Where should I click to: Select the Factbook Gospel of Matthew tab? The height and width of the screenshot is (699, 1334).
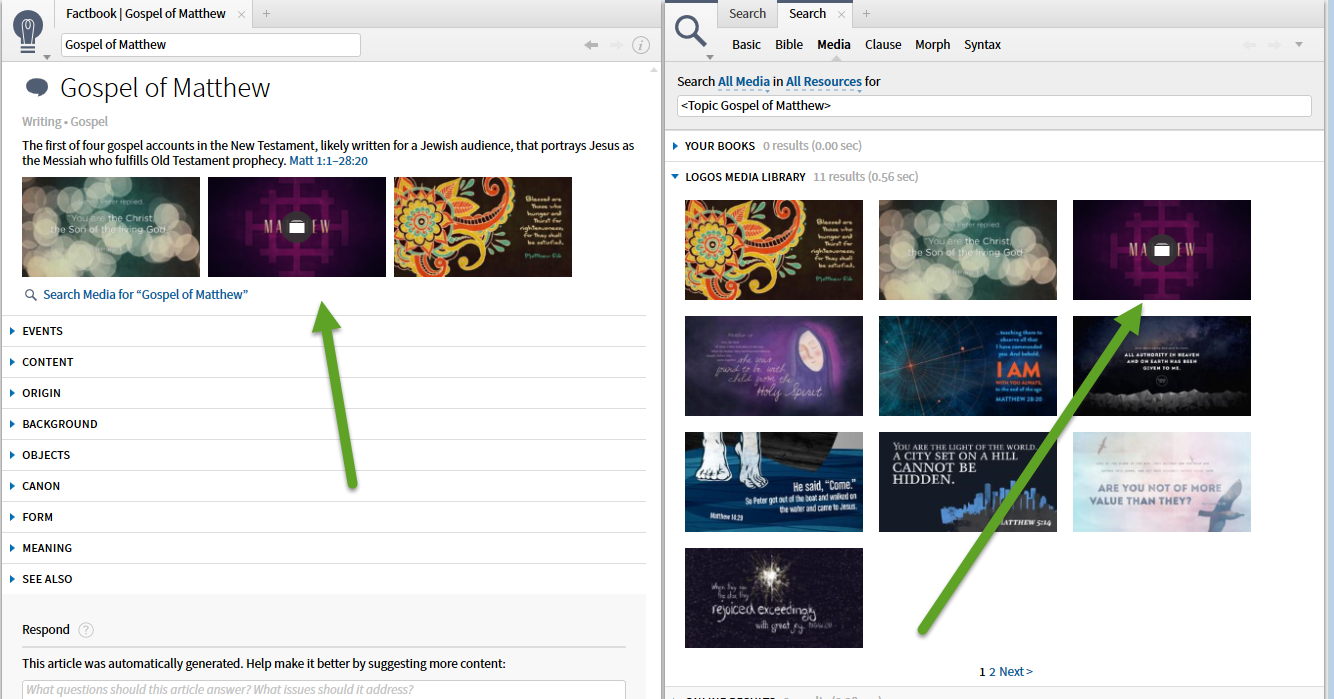[x=146, y=14]
